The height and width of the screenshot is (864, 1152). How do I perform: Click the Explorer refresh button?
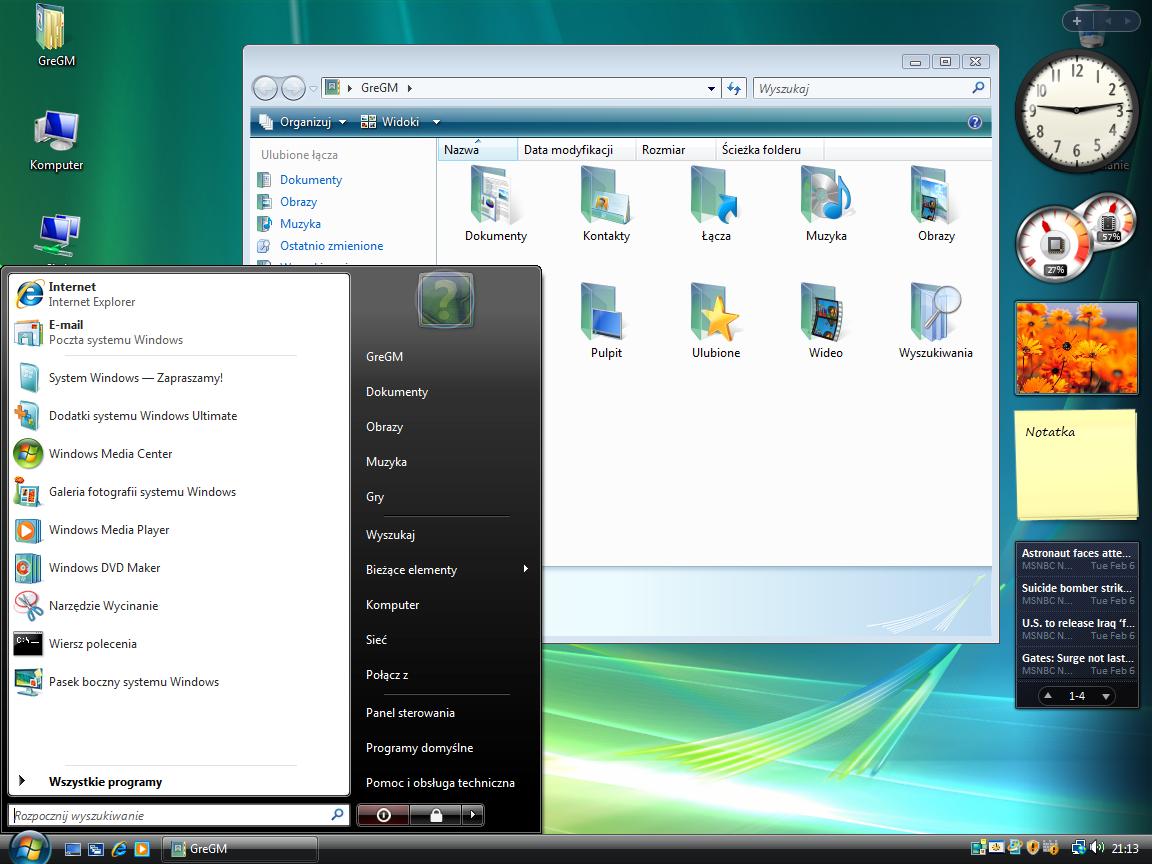734,88
